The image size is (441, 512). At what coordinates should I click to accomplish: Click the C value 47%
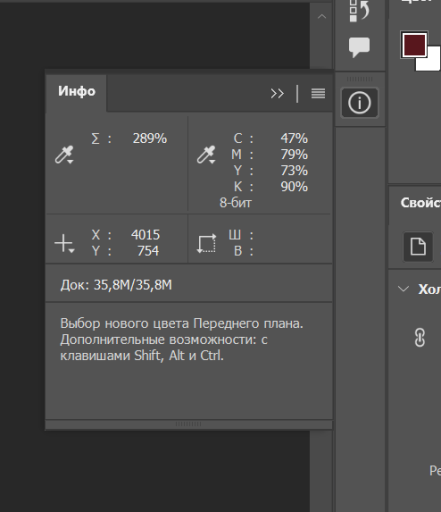tap(294, 138)
